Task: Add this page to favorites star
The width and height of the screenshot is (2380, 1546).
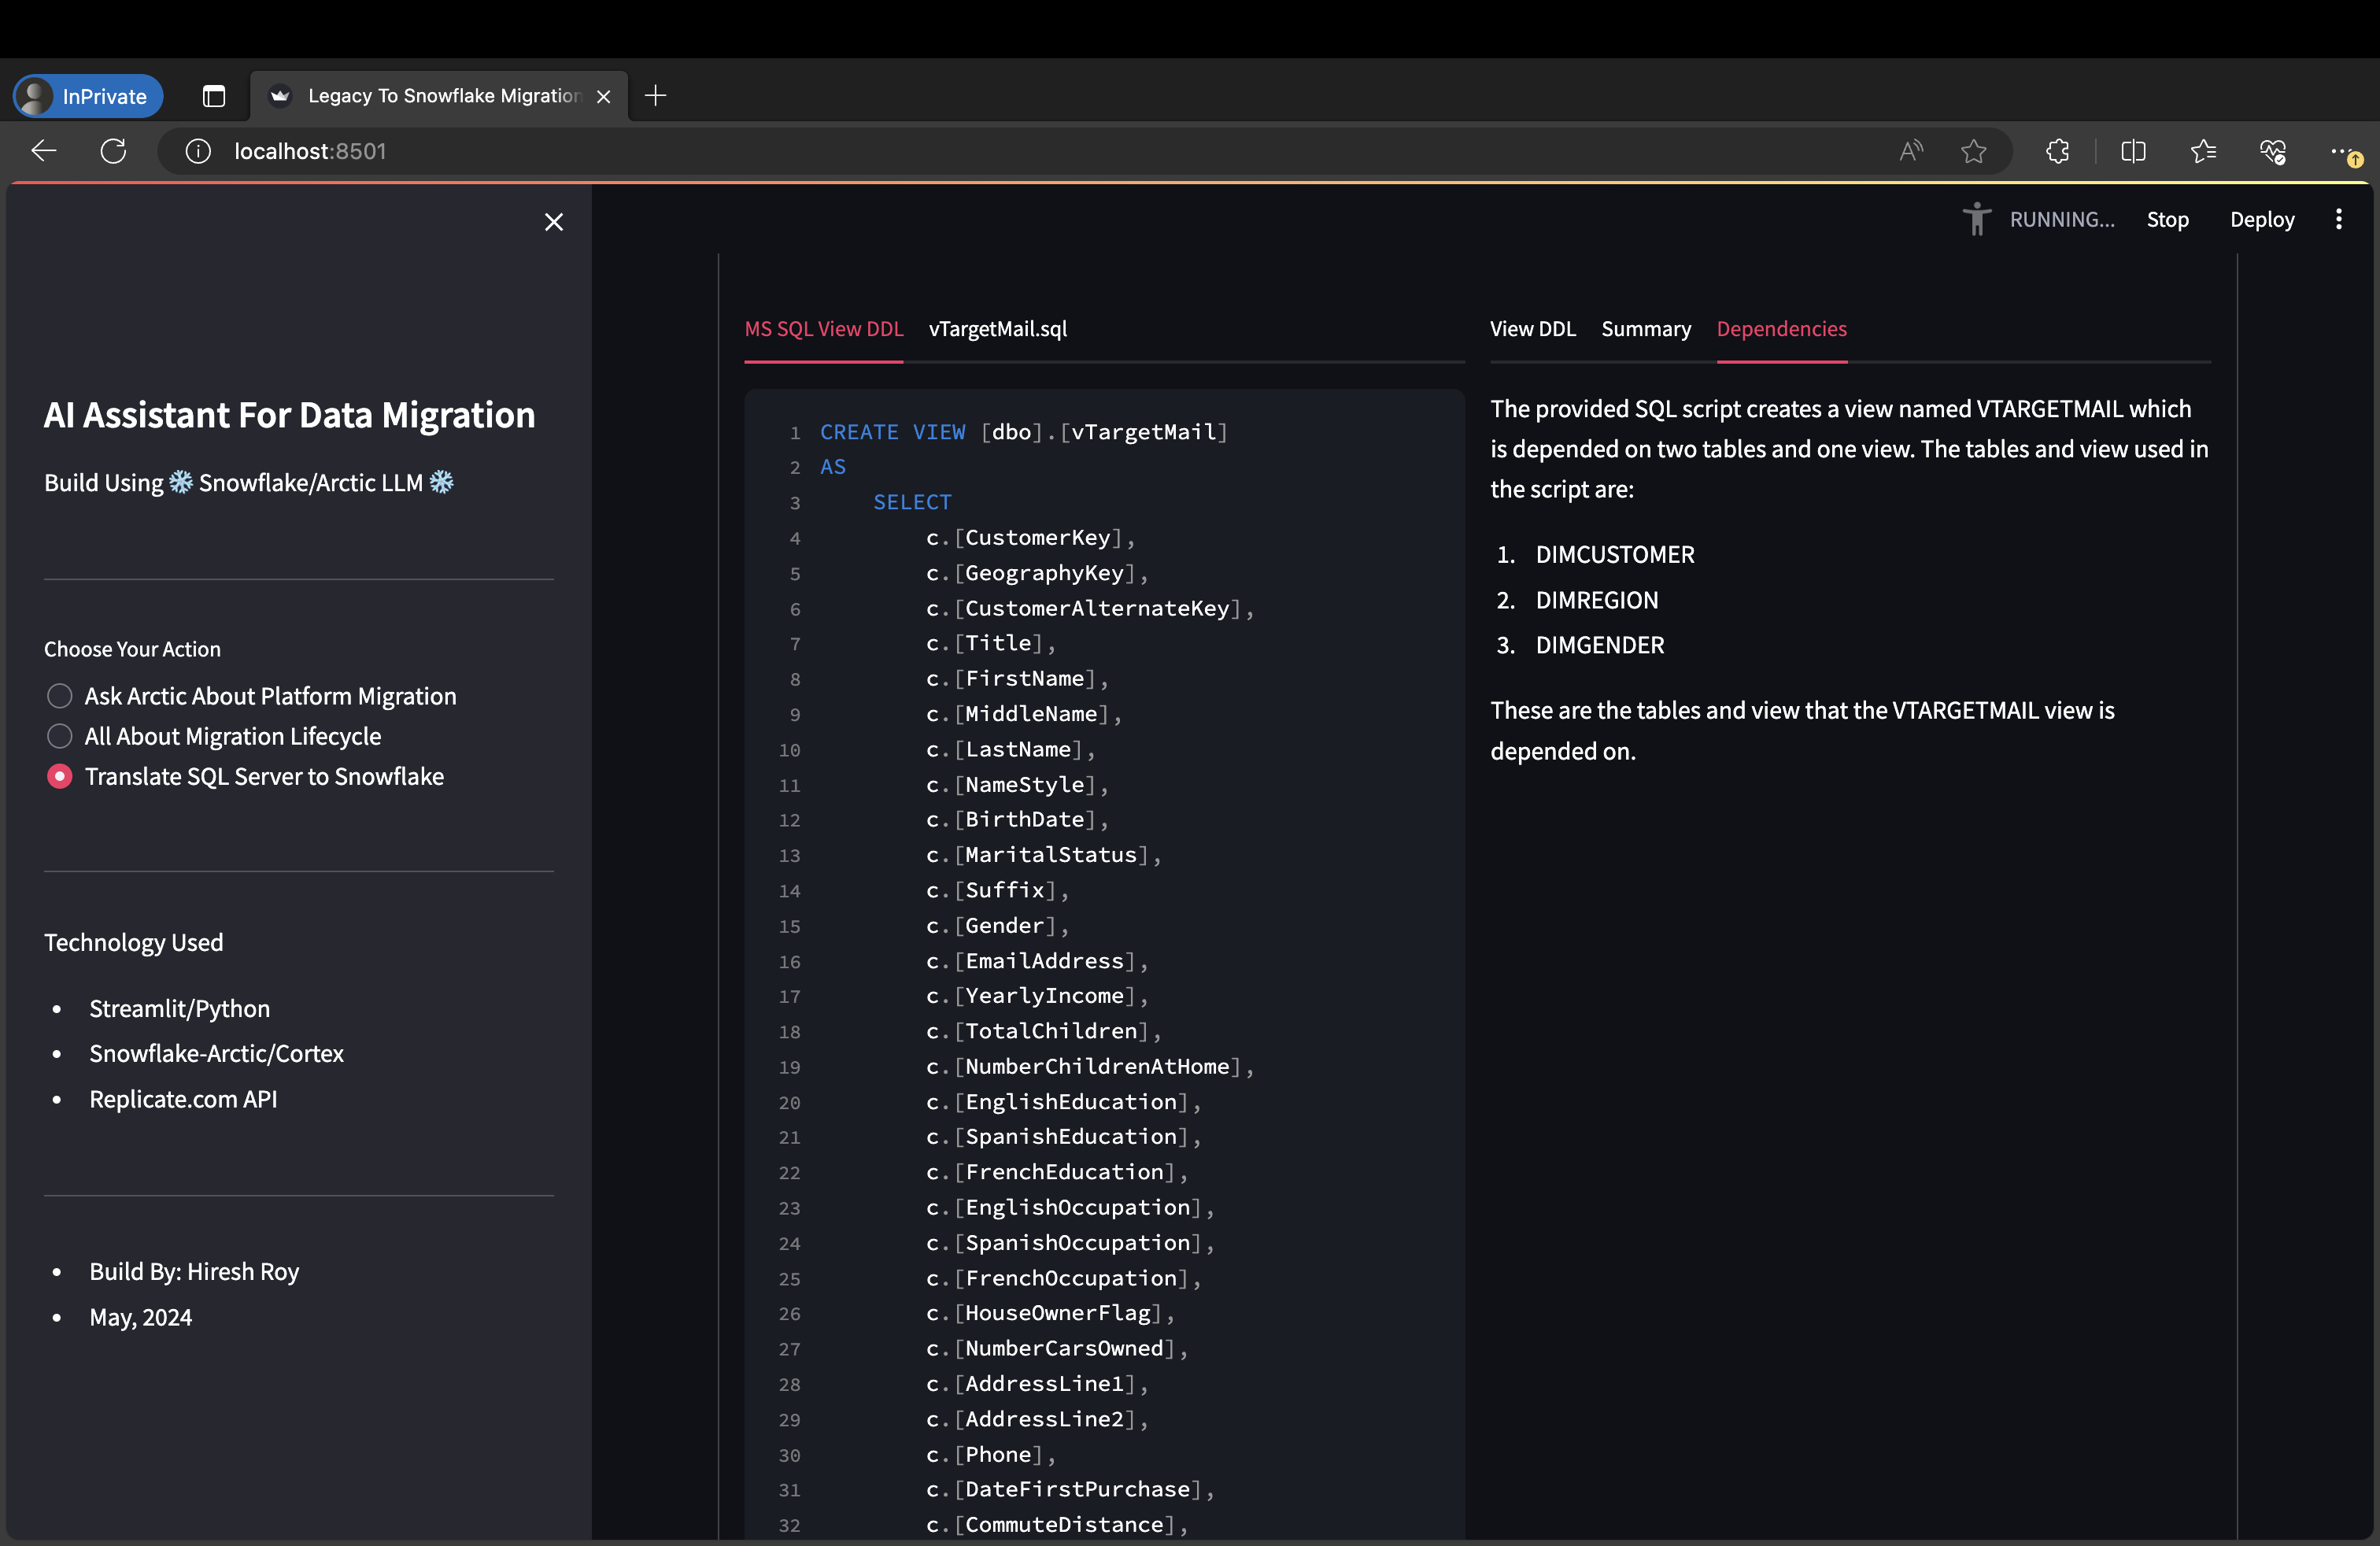Action: tap(1973, 151)
